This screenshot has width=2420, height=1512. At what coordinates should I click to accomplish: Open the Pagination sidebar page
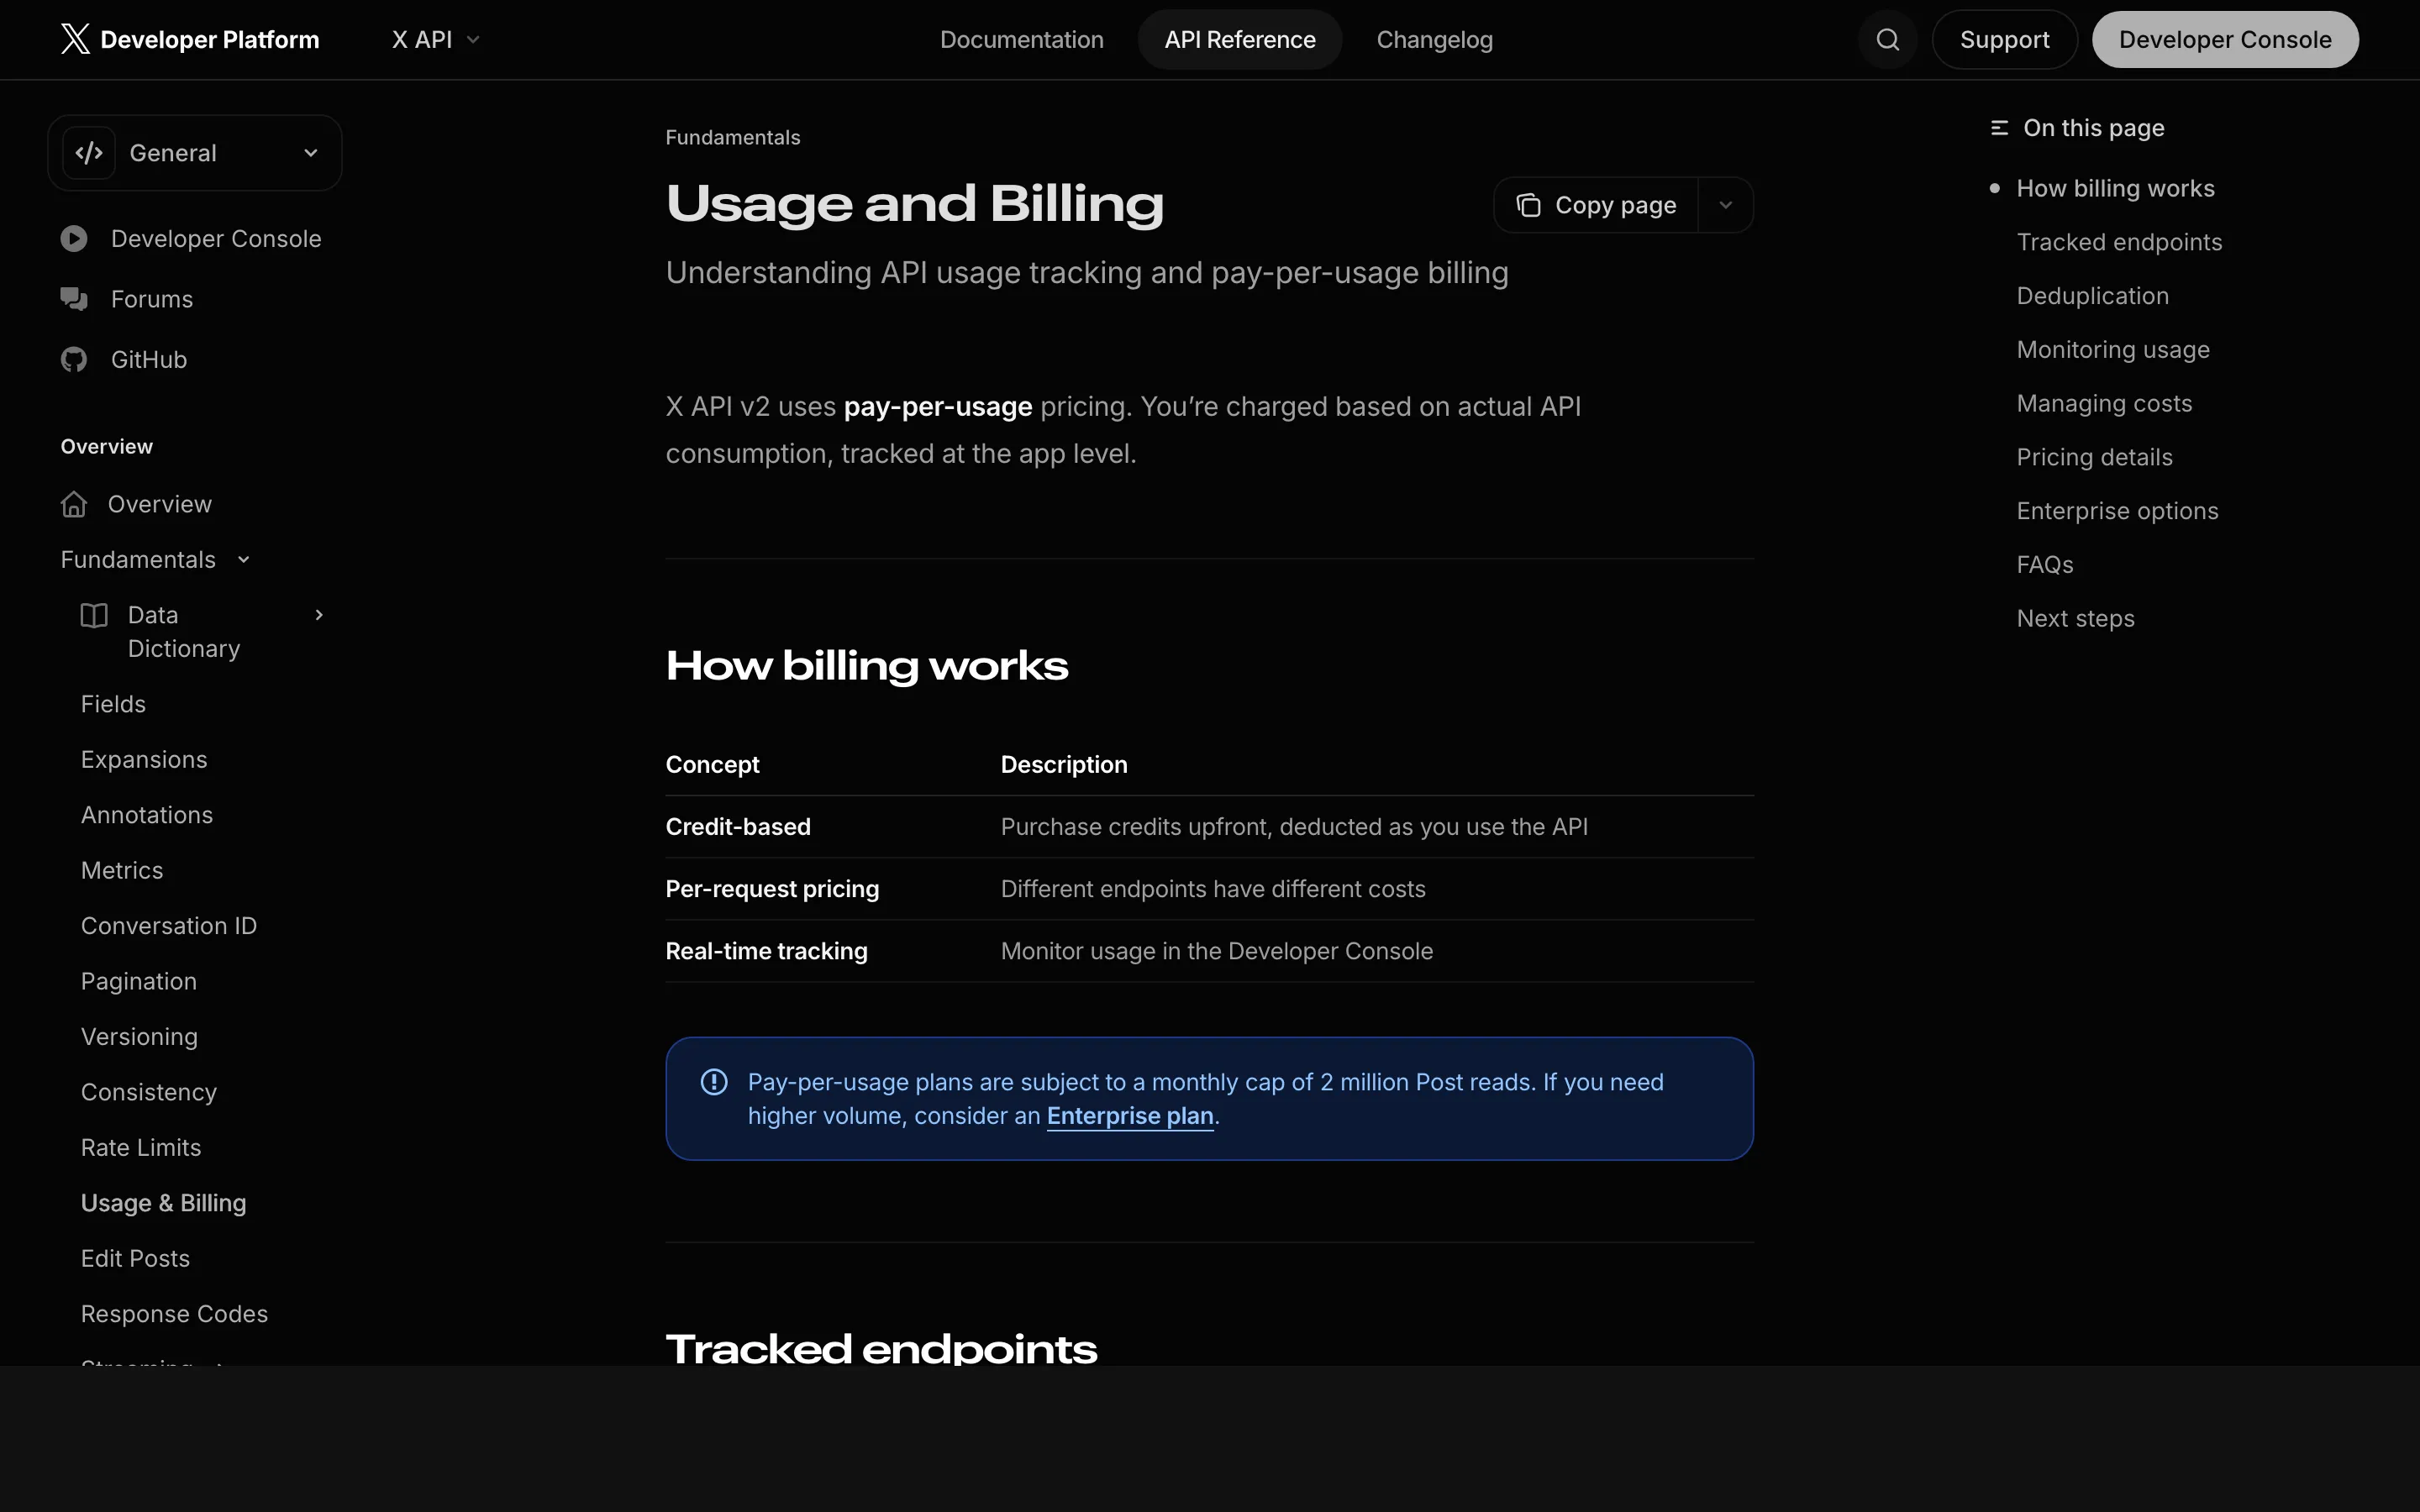(139, 982)
